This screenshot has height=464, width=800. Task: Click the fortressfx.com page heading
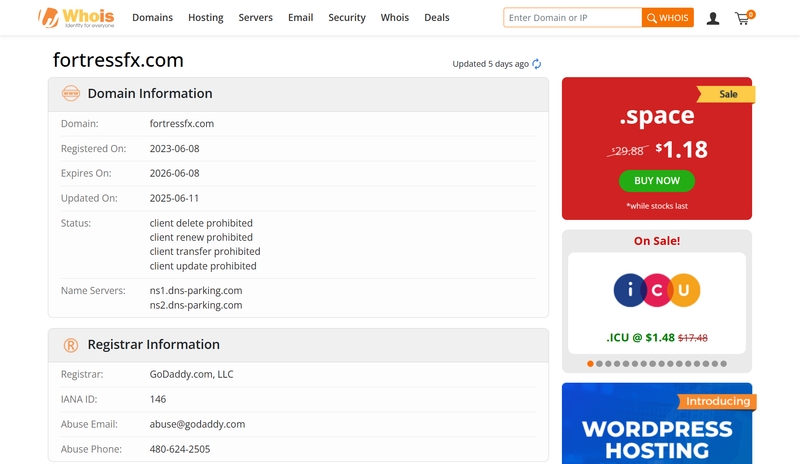(118, 60)
